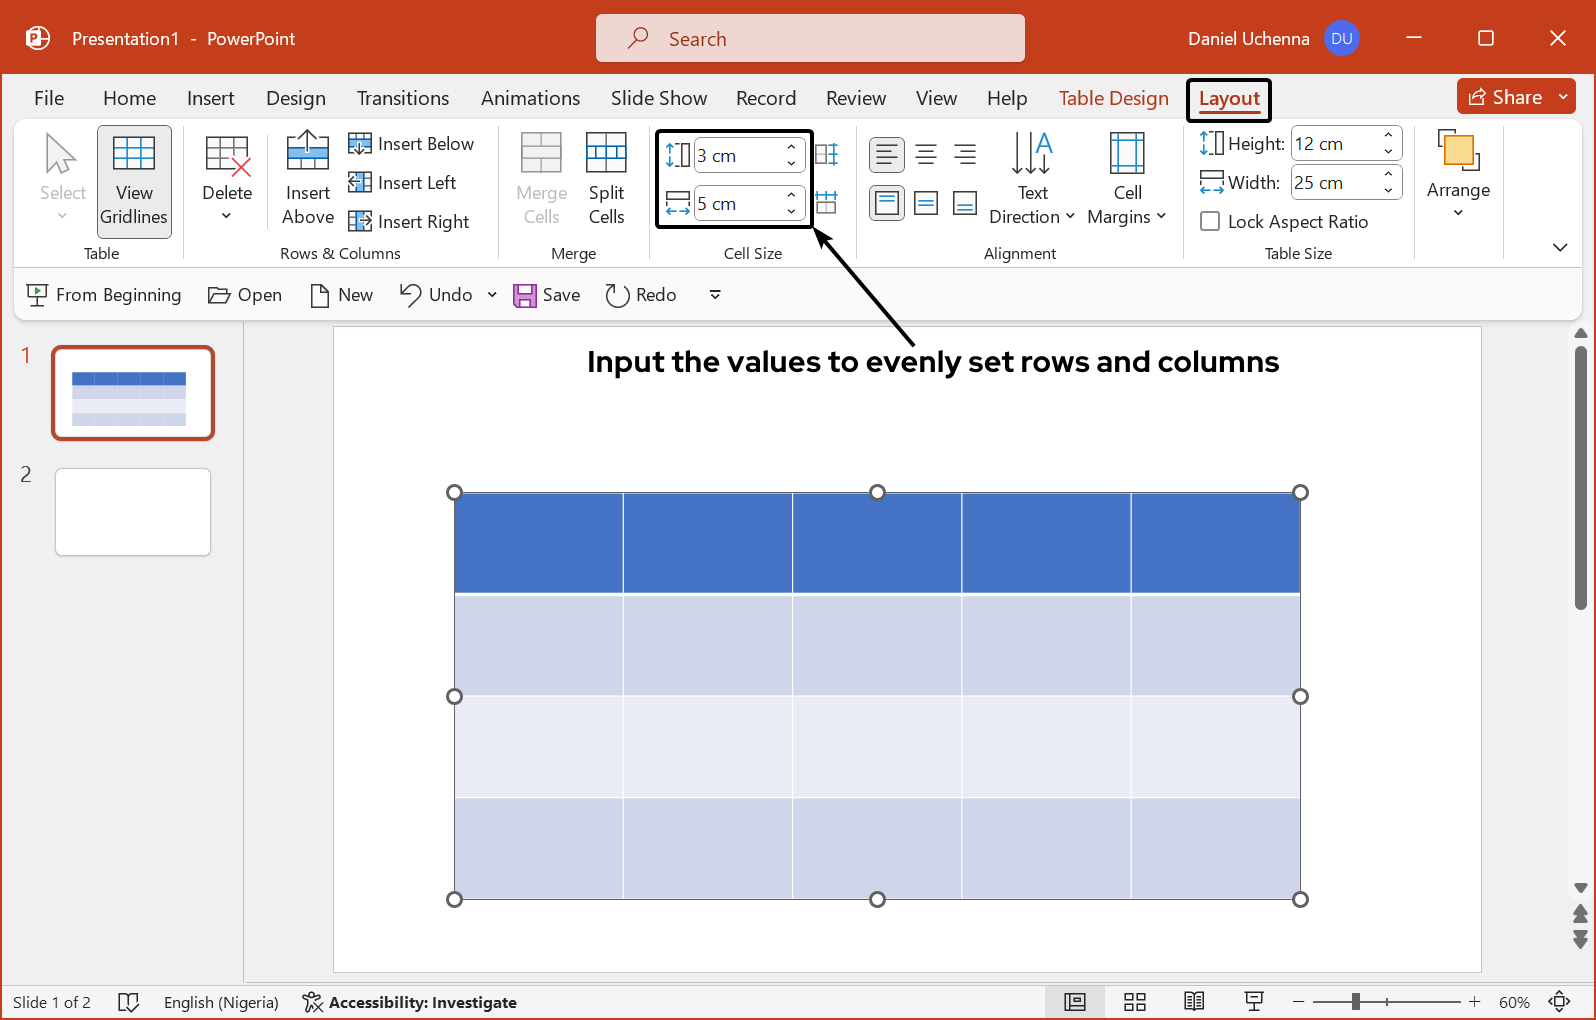Click the Distribute Columns icon
The image size is (1596, 1020).
point(826,203)
